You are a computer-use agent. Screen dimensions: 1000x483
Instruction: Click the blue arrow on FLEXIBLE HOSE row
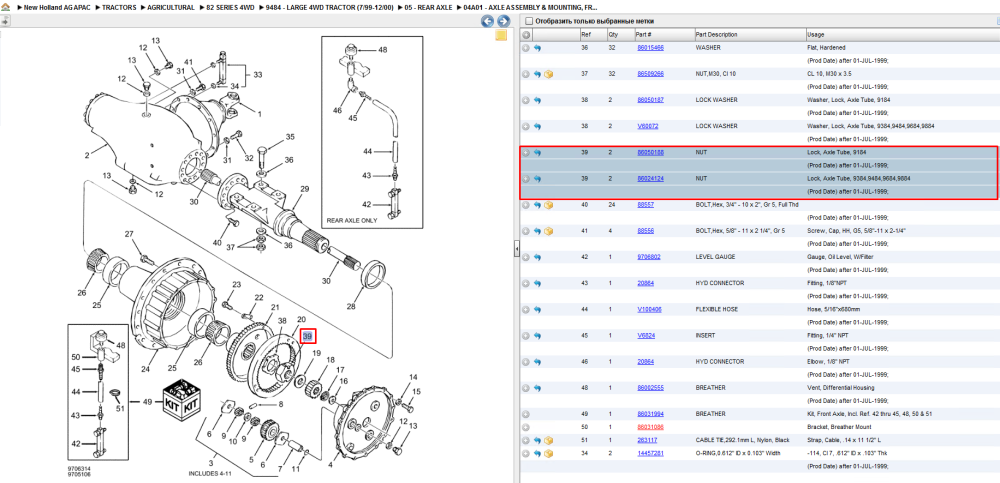coord(537,309)
